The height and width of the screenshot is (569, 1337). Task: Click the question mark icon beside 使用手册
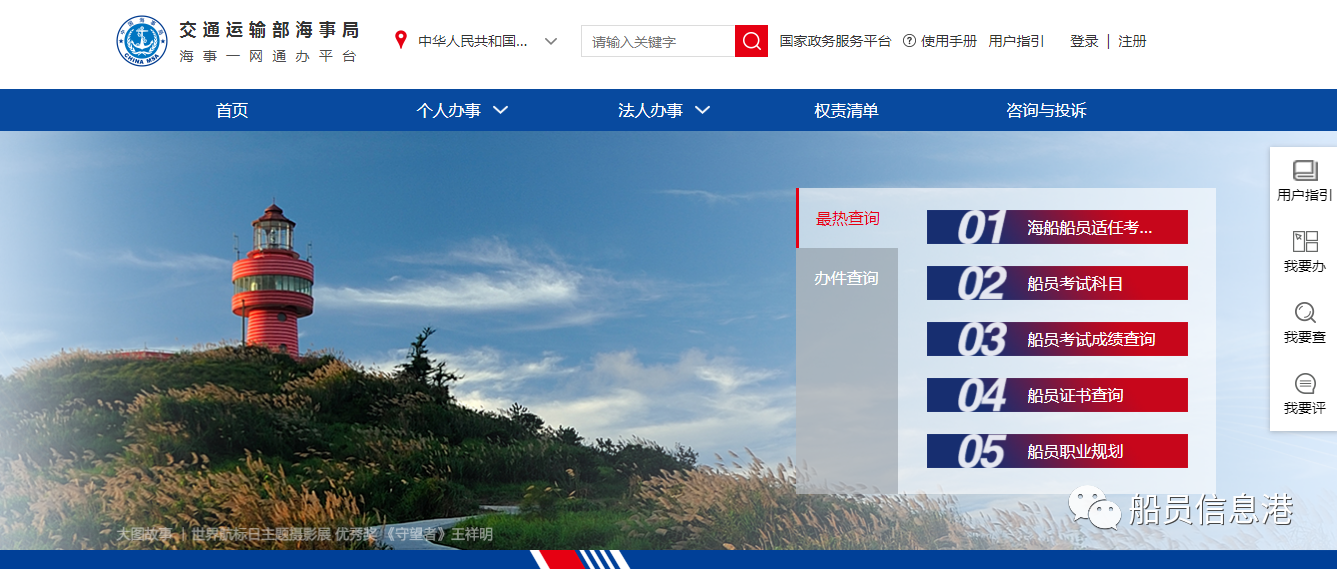click(909, 41)
